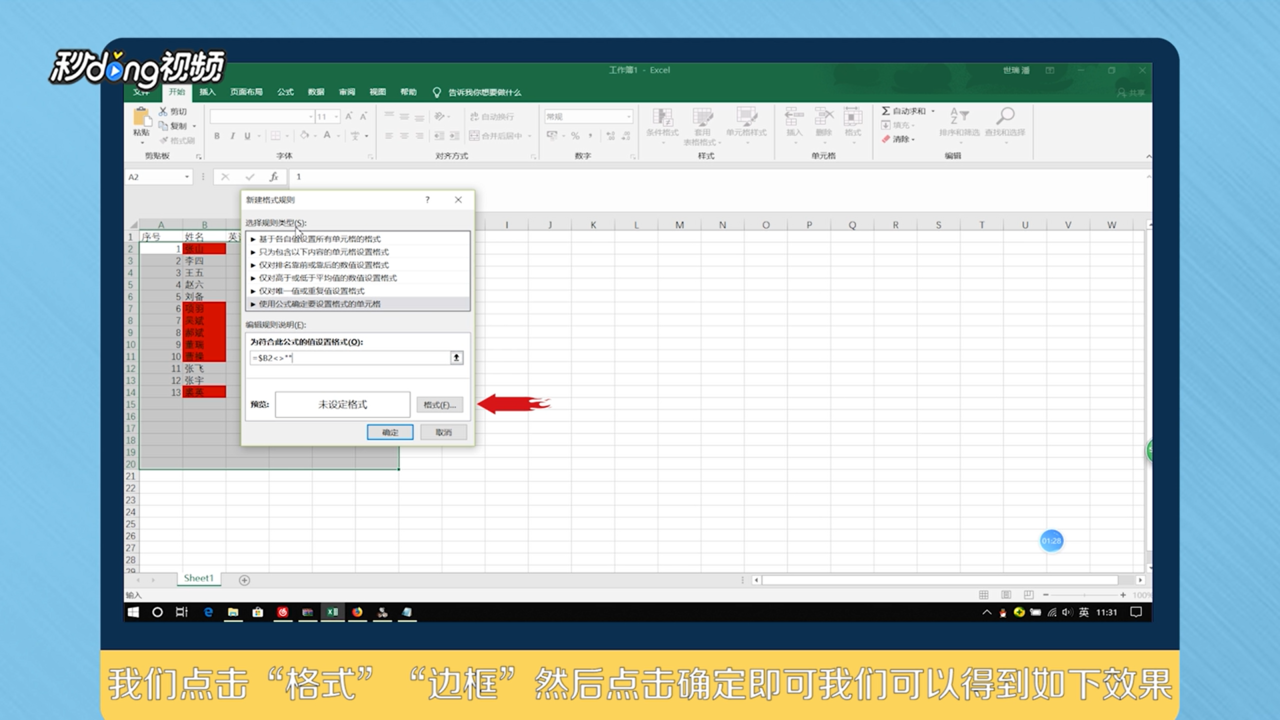Switch to the 插入 ribbon tab

pos(207,92)
